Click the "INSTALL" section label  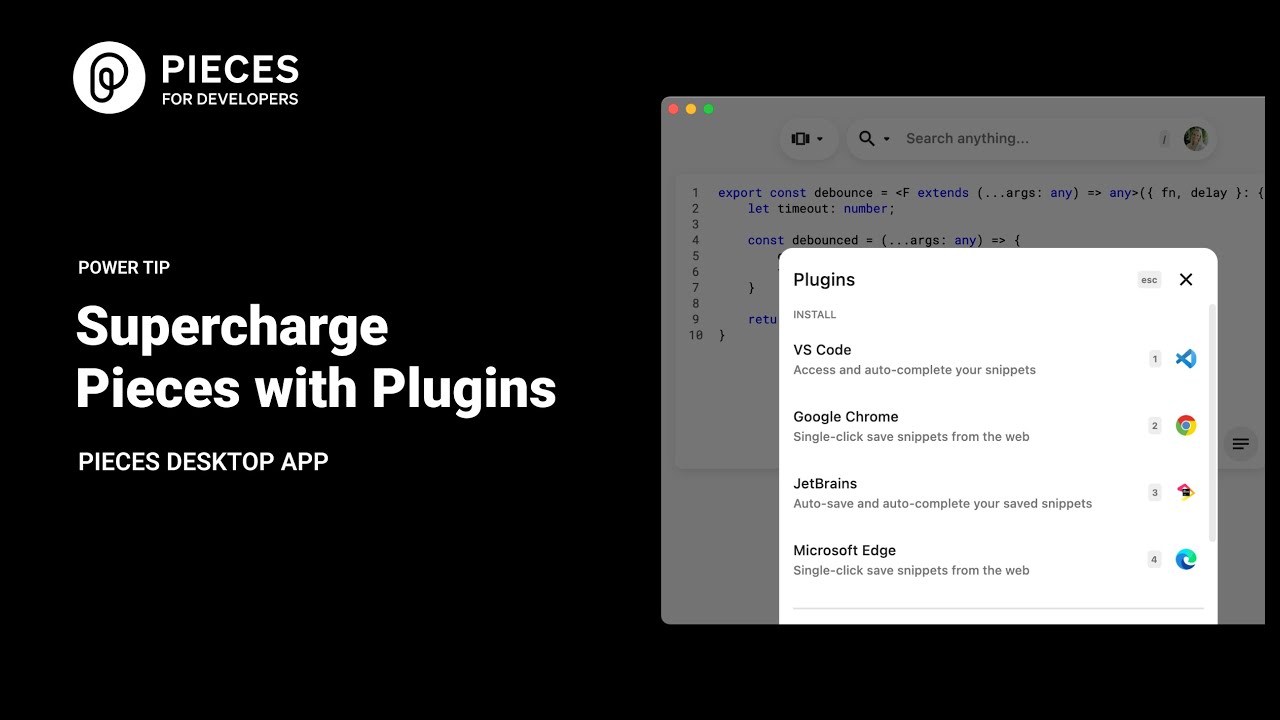814,315
